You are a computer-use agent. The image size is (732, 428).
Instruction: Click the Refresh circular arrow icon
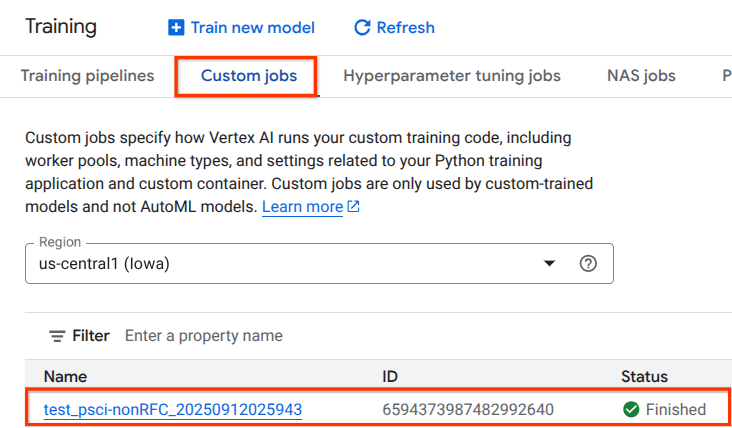coord(362,28)
